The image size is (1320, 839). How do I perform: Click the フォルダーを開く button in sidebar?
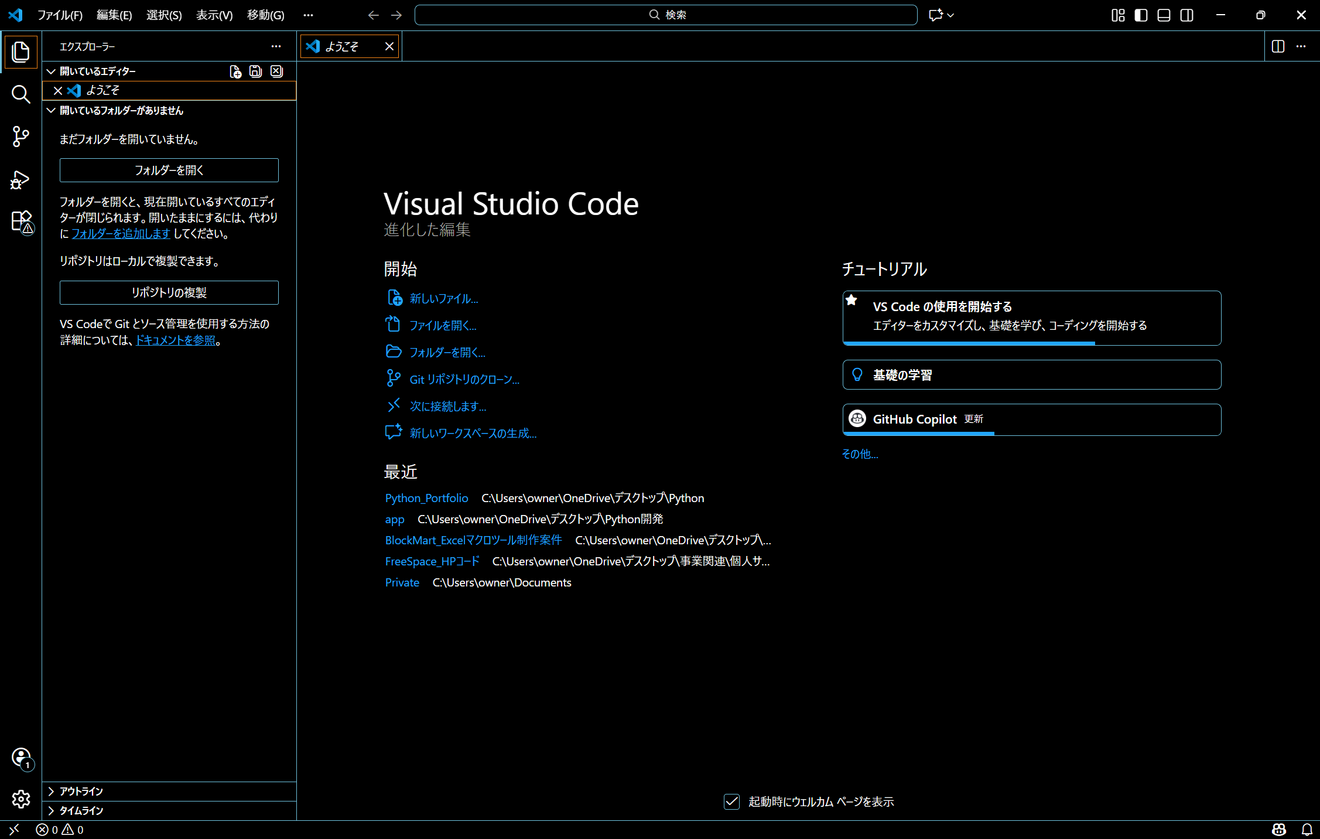(169, 170)
